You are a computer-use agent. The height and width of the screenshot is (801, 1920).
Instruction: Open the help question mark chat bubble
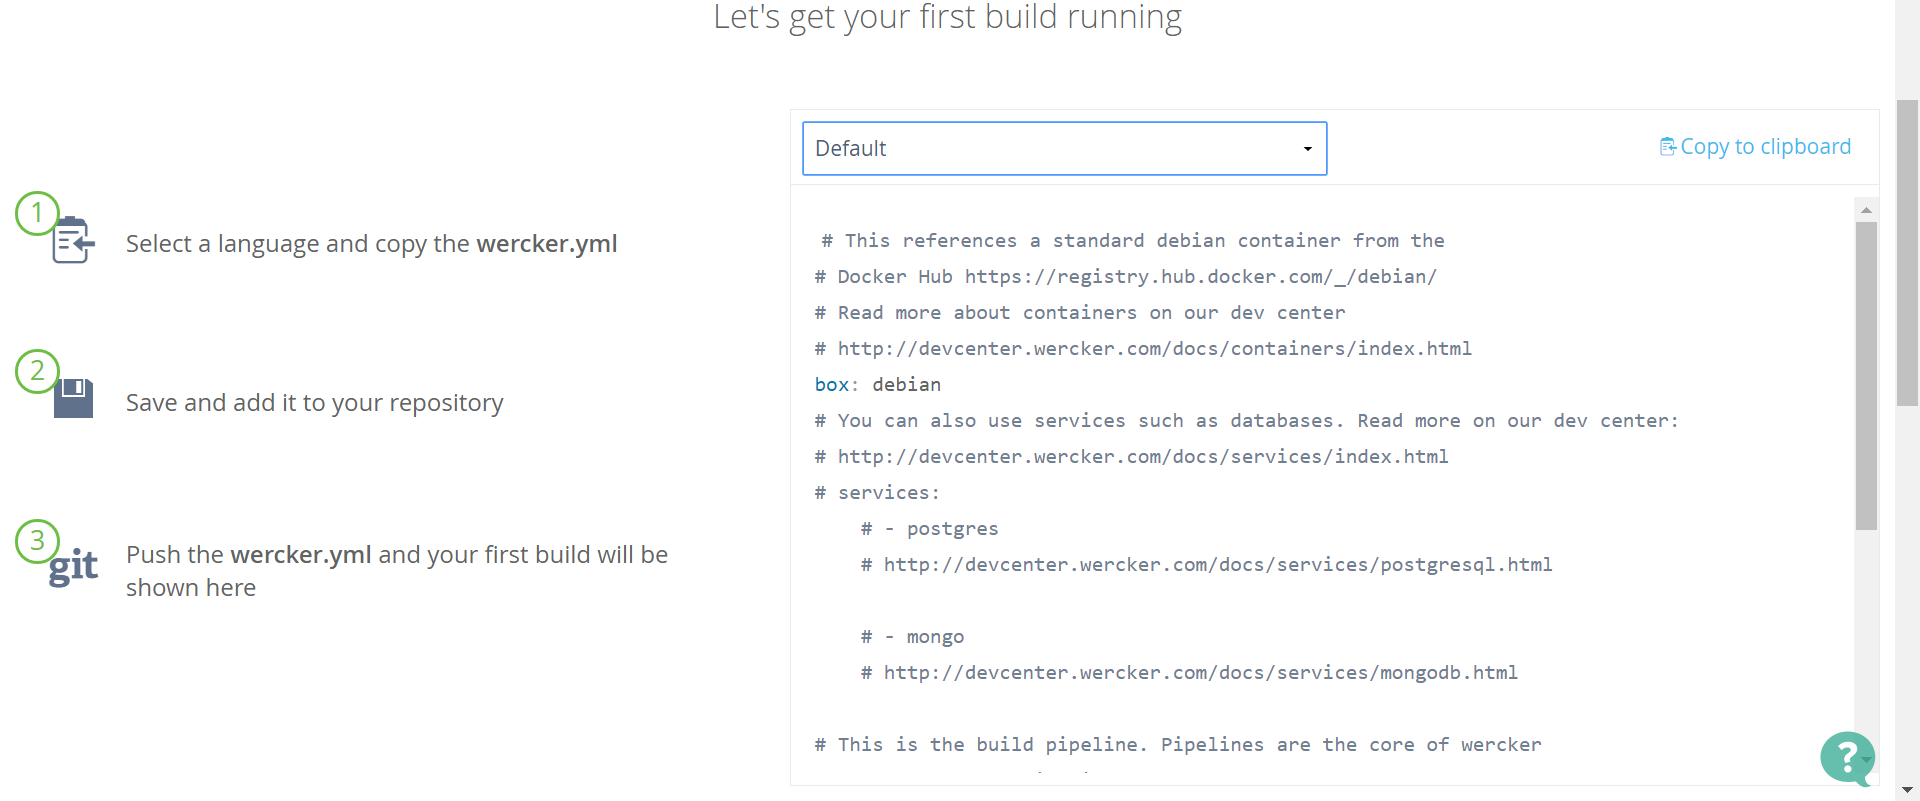1847,757
